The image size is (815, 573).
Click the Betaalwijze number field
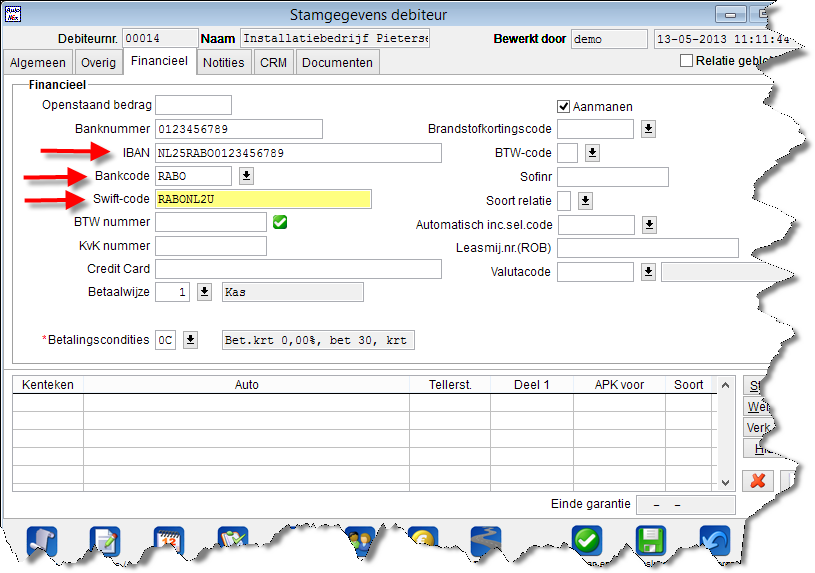tap(173, 292)
